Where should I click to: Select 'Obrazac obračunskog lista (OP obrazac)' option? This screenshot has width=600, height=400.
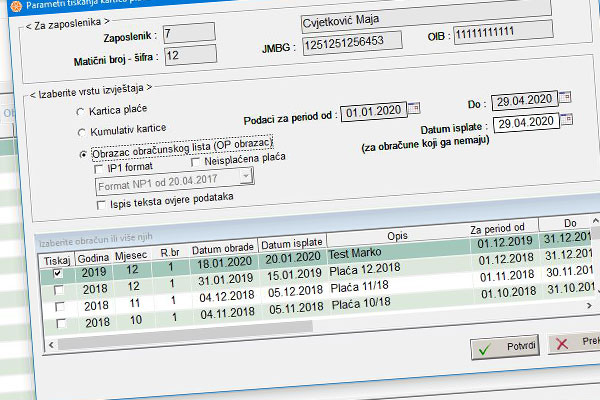(81, 154)
